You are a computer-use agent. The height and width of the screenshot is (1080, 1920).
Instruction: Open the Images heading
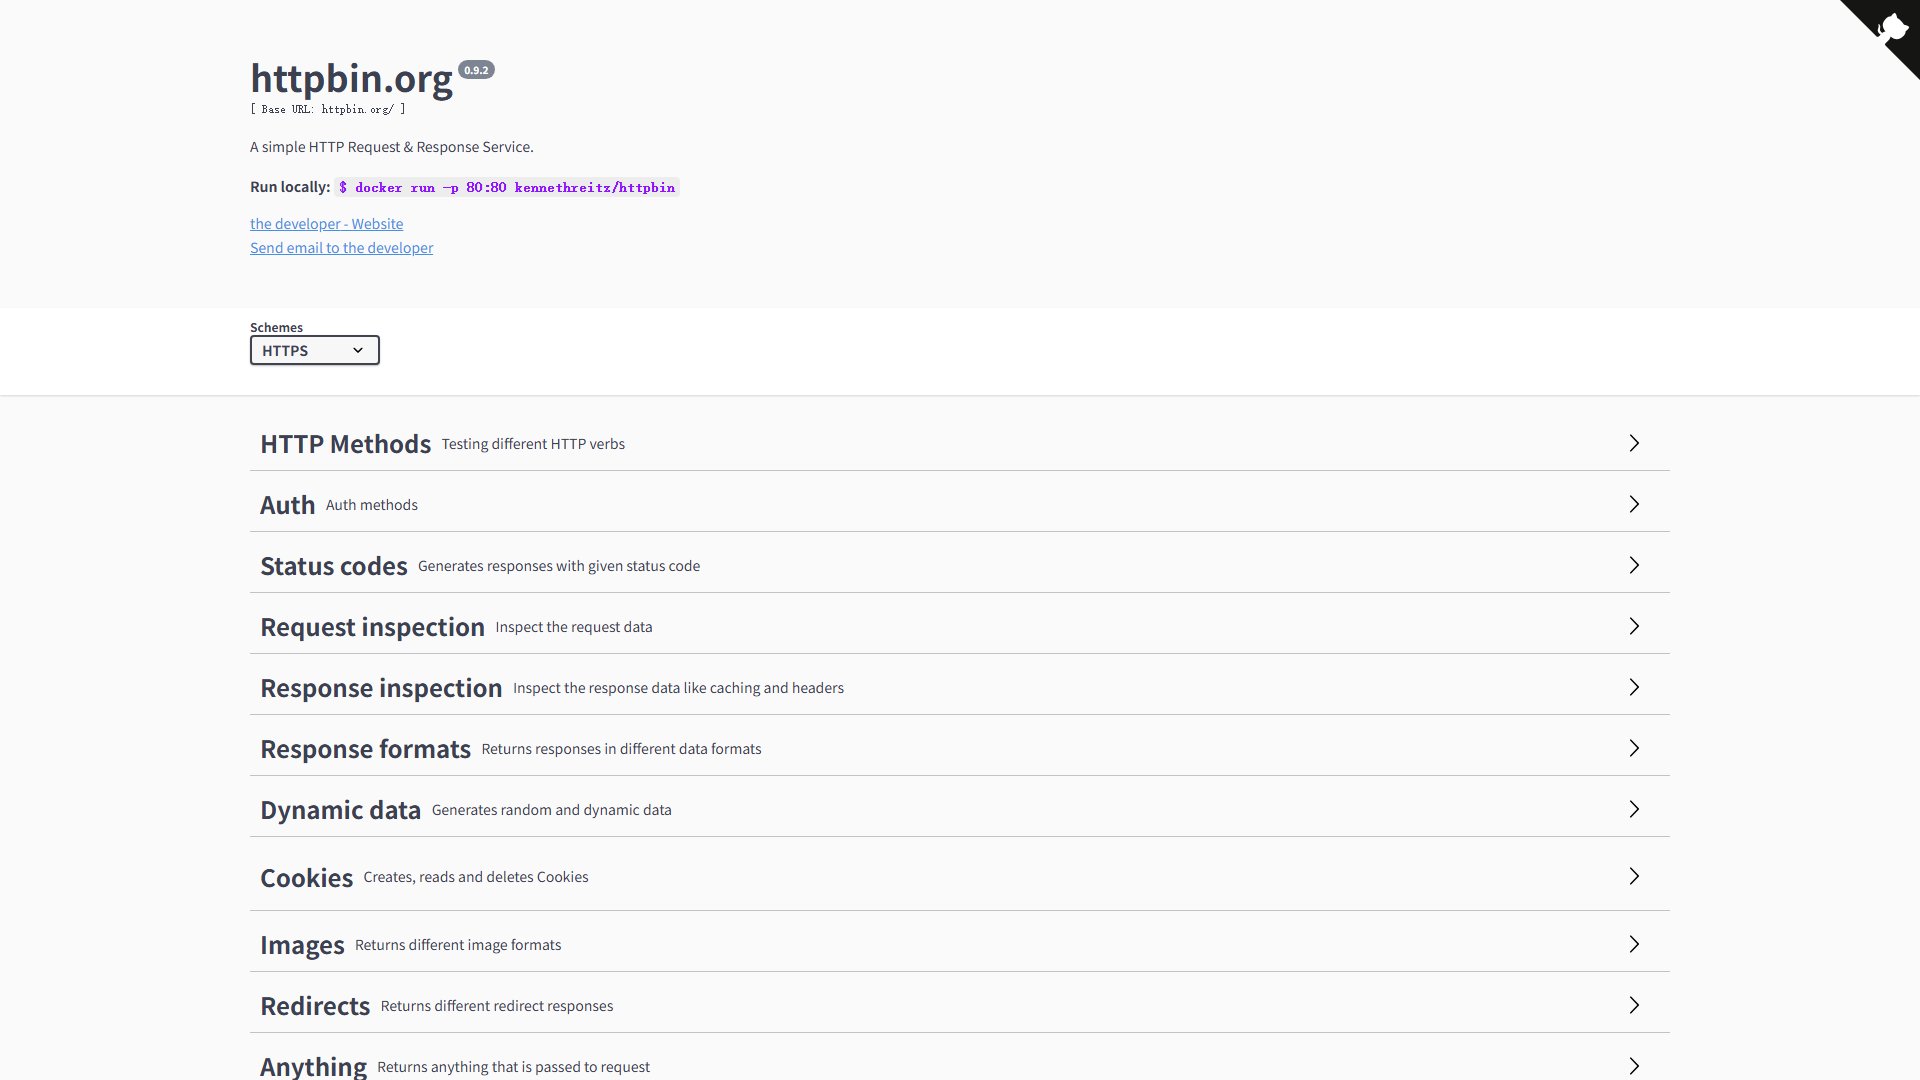point(302,945)
